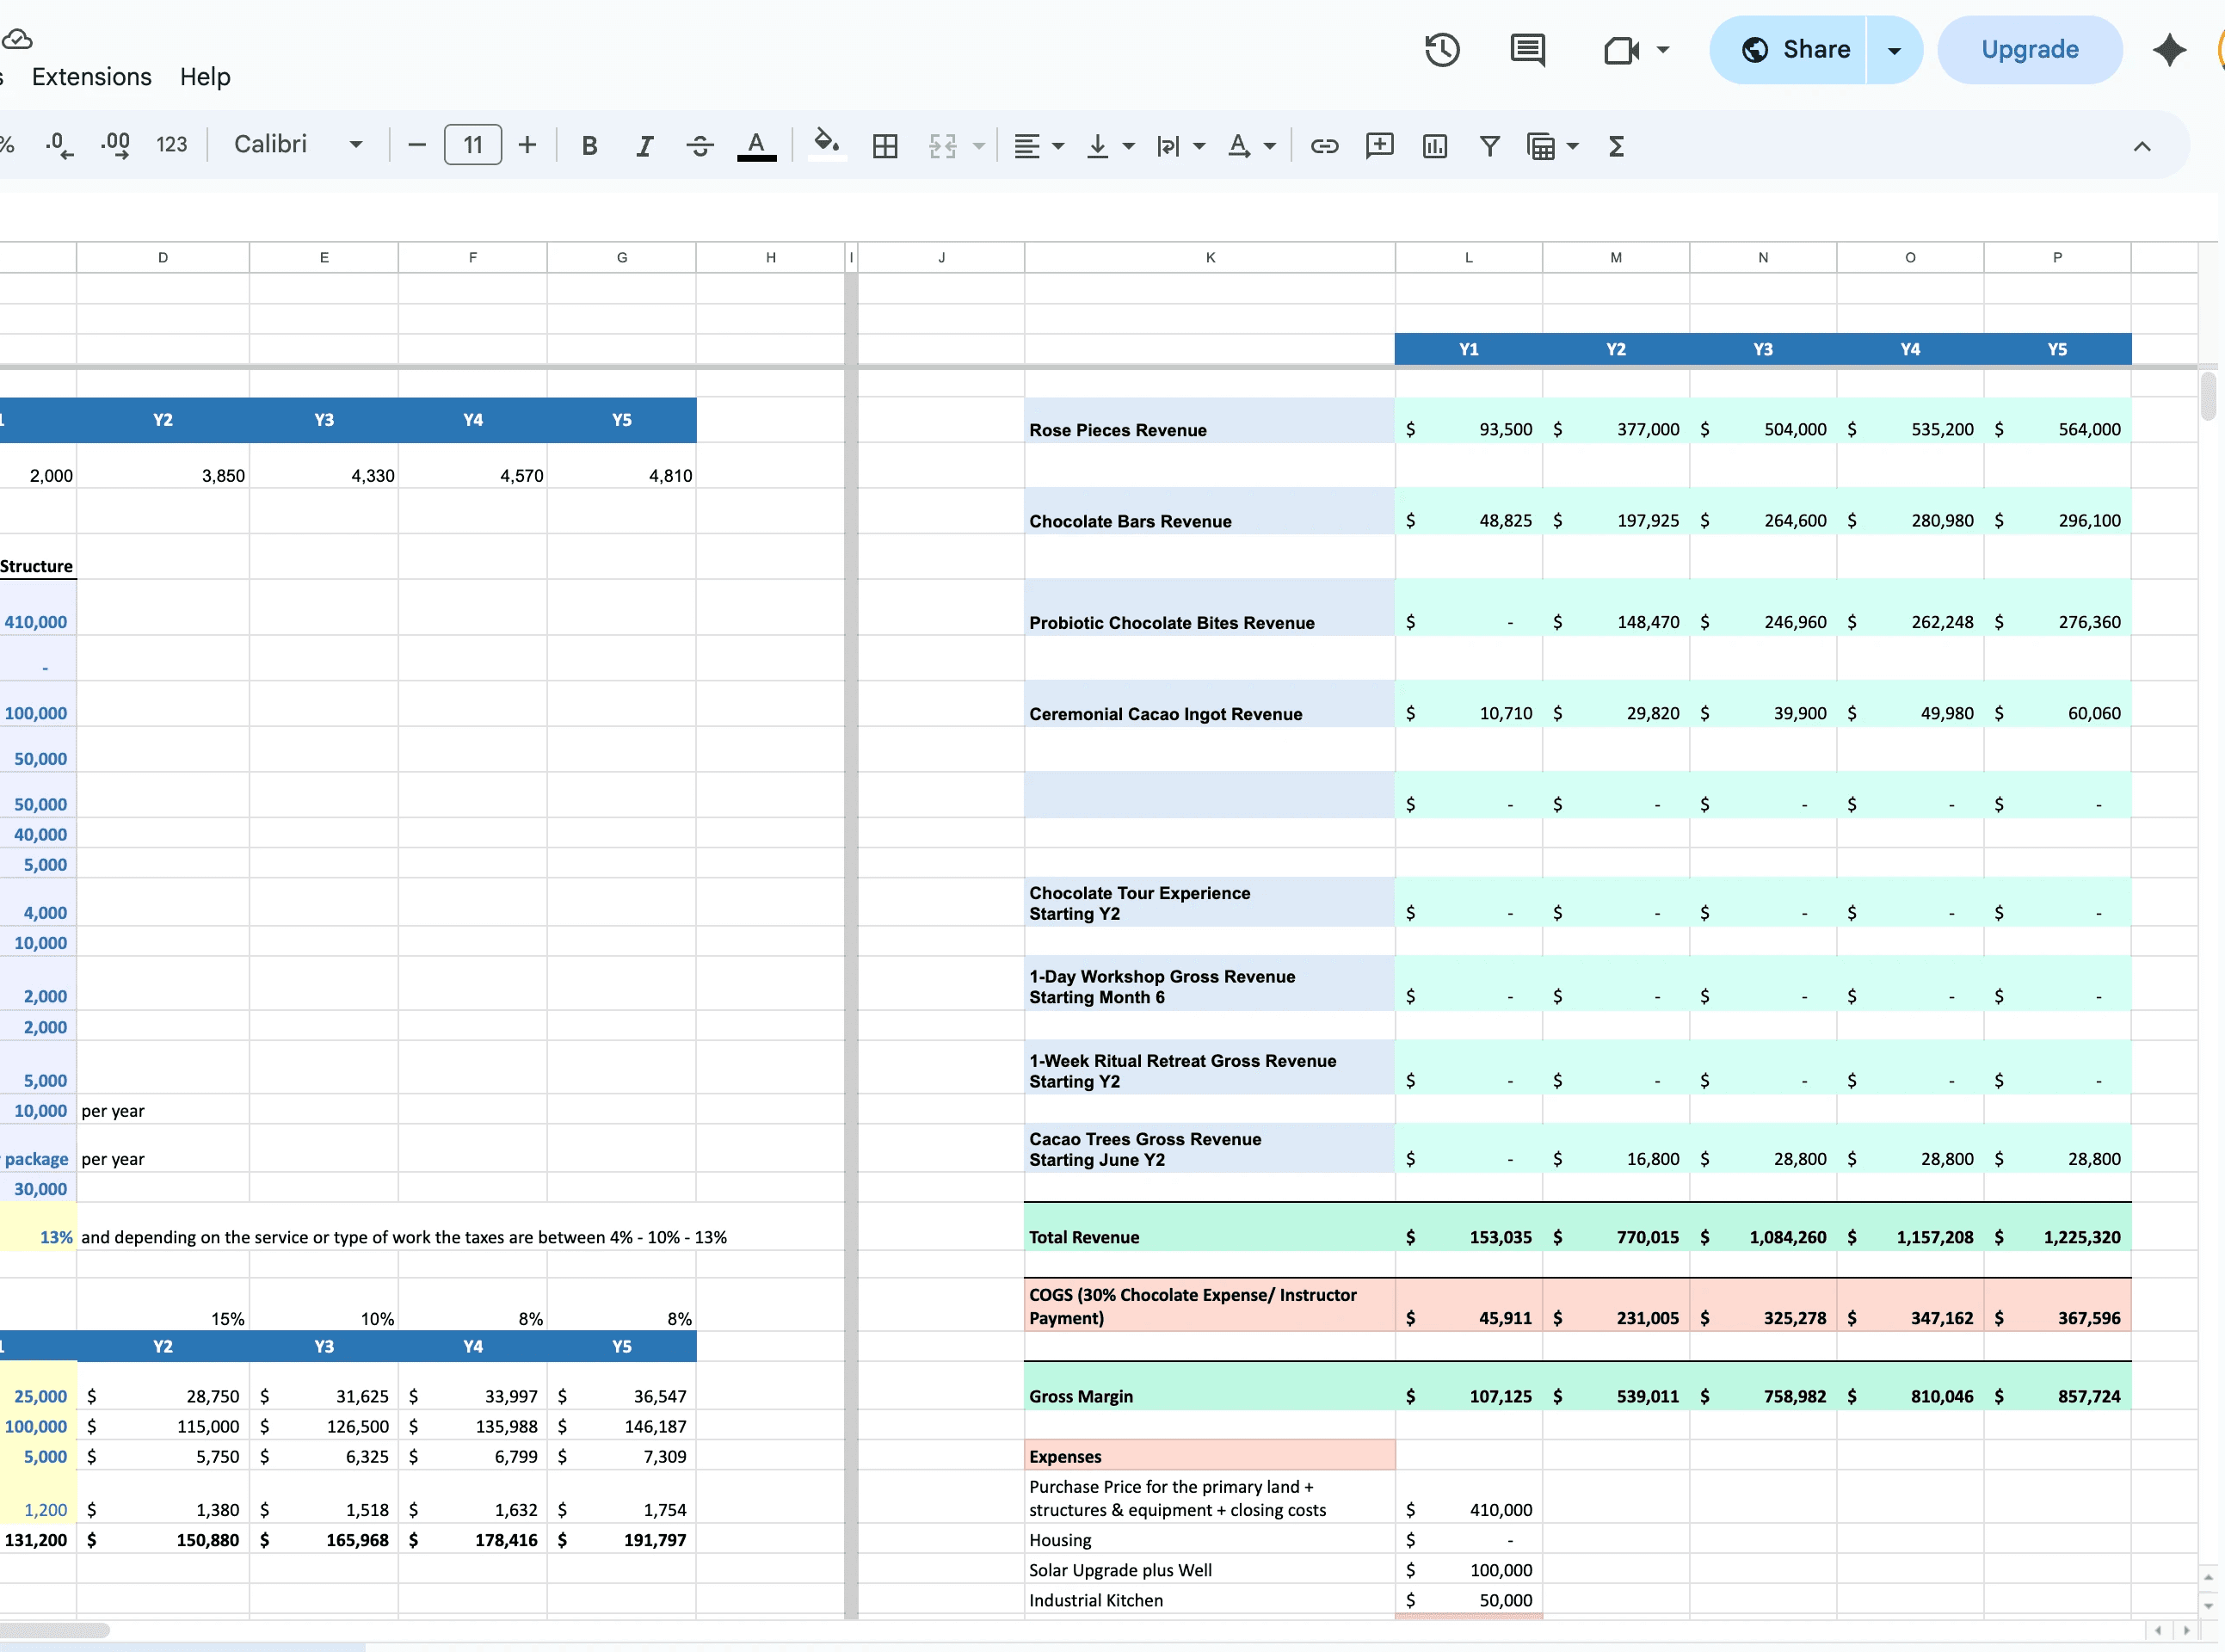Click the insert link icon
Image resolution: width=2225 pixels, height=1652 pixels.
(1324, 146)
